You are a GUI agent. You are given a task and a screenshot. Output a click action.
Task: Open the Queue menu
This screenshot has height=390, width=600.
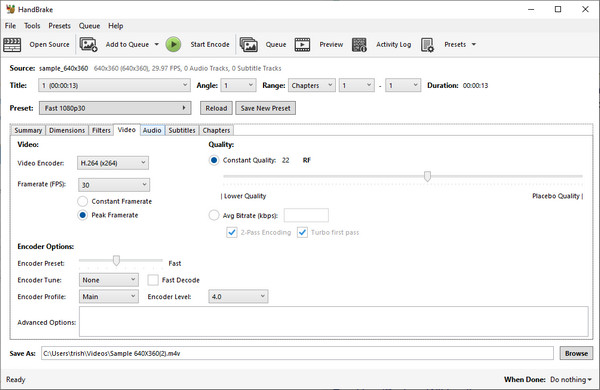[x=89, y=26]
